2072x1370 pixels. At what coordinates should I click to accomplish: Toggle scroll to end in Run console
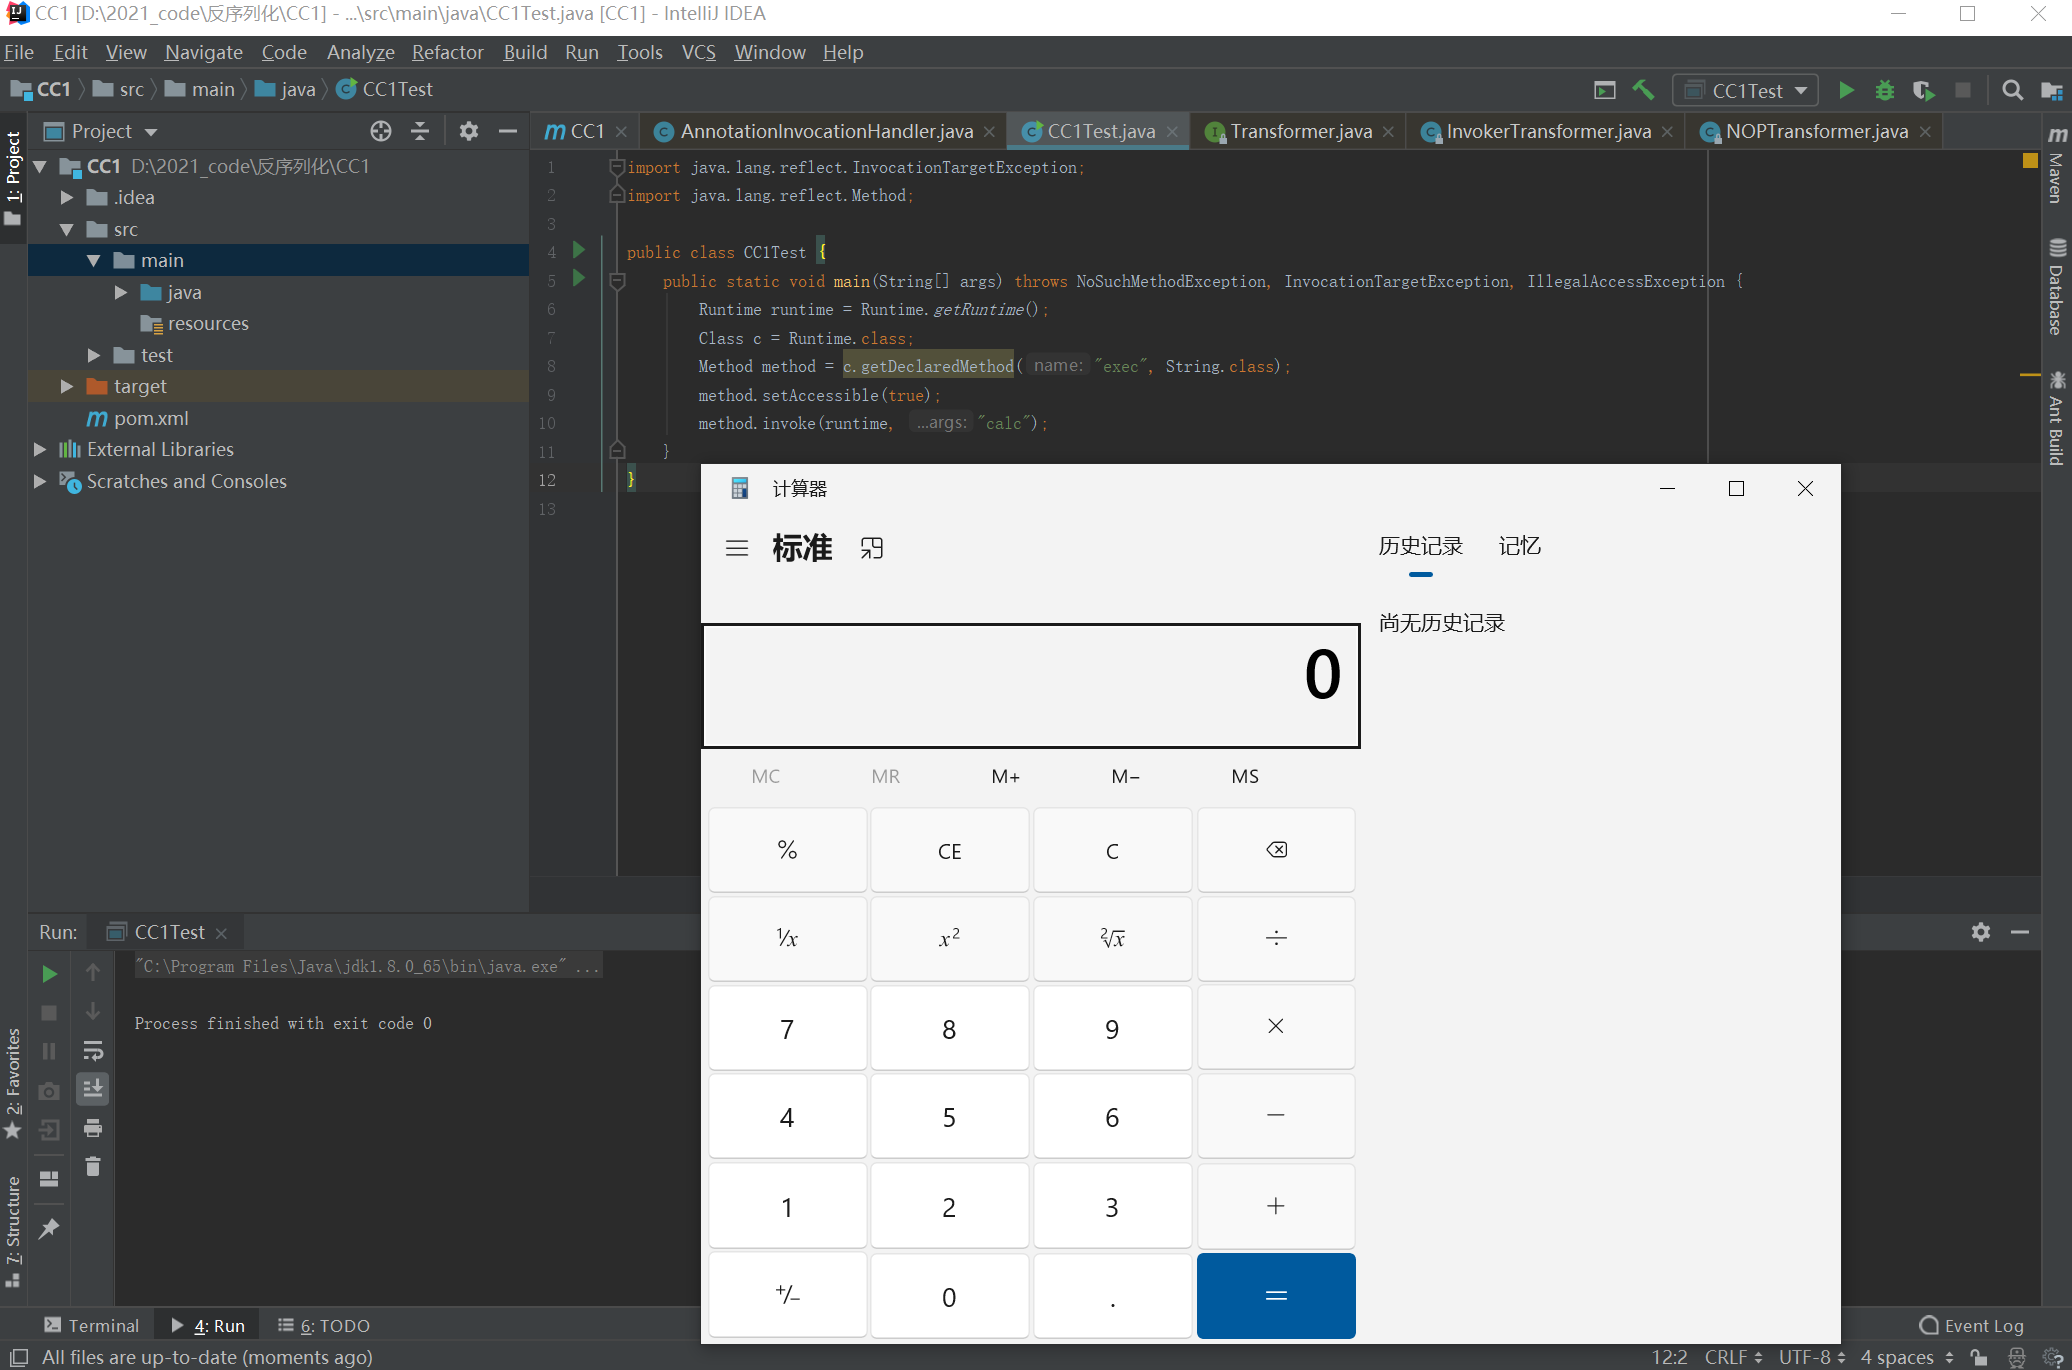pyautogui.click(x=93, y=1089)
